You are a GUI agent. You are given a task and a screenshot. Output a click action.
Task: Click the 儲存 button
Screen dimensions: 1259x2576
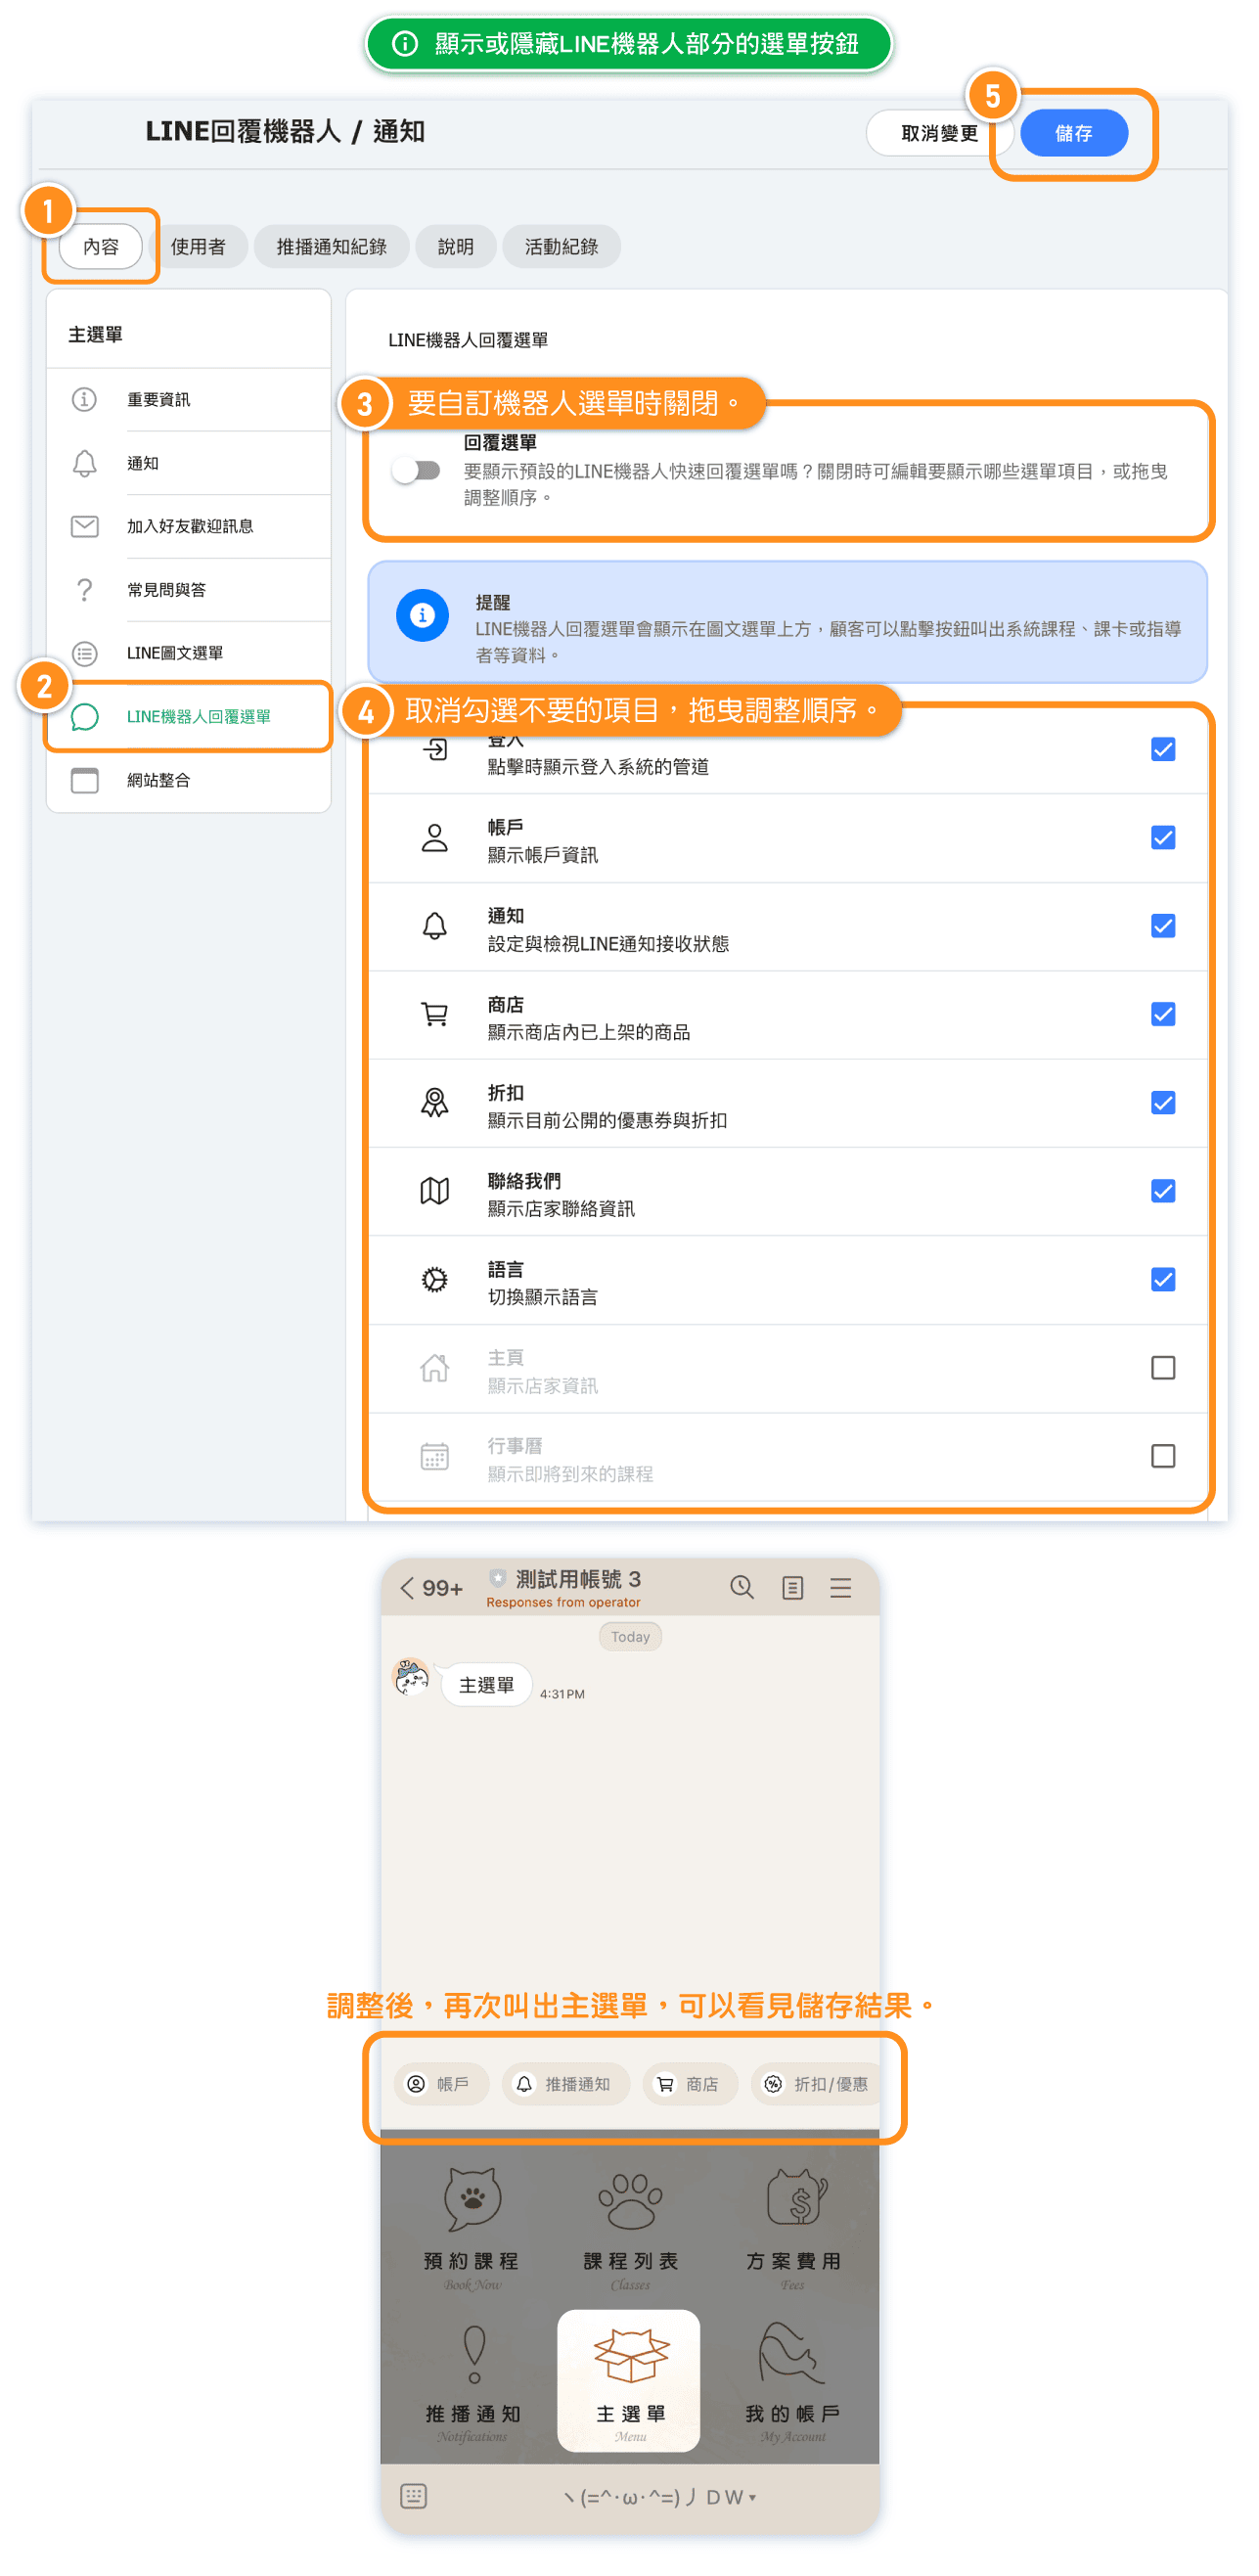(1073, 133)
